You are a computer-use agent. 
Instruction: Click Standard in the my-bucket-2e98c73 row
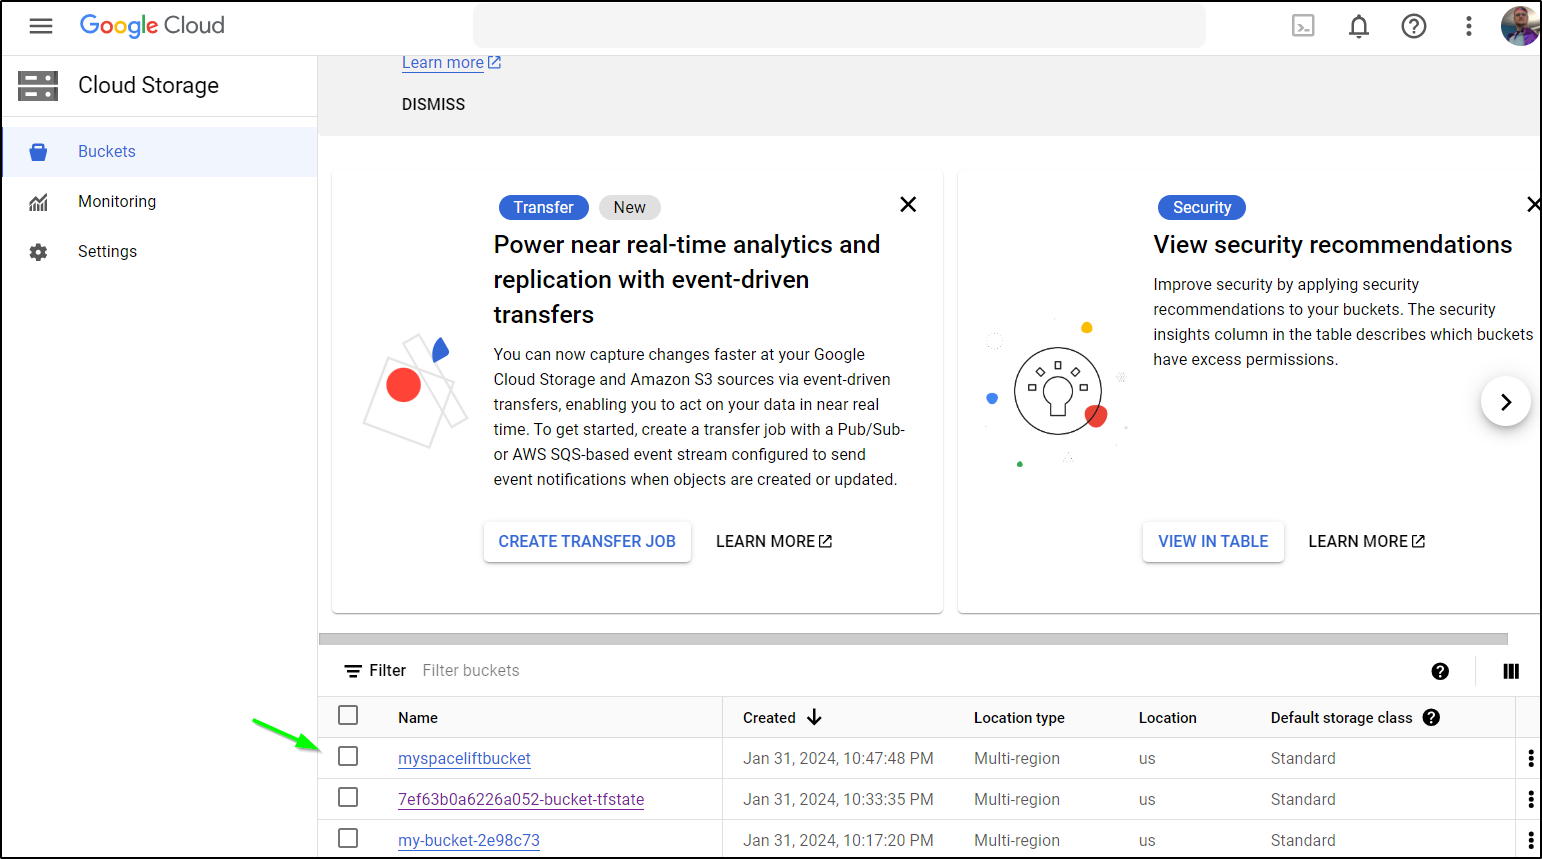tap(1303, 841)
